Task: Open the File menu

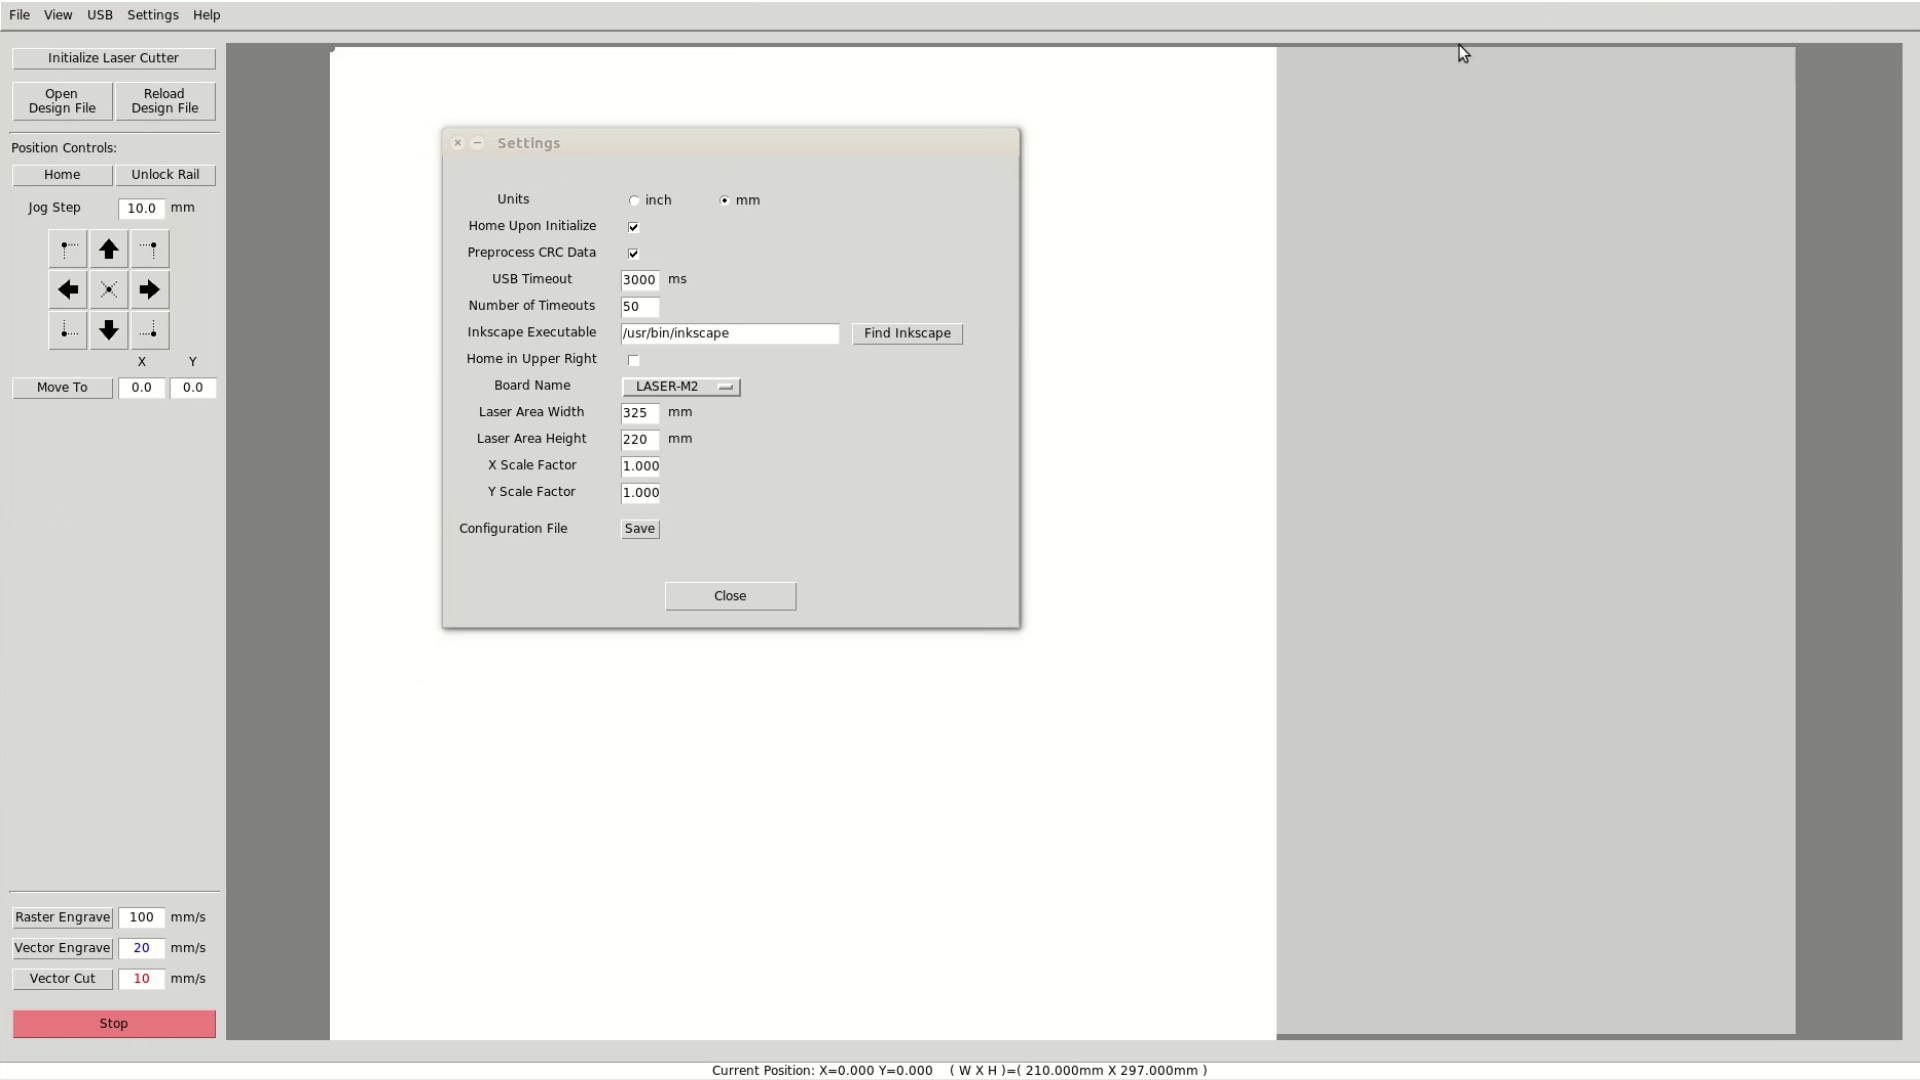Action: point(19,15)
